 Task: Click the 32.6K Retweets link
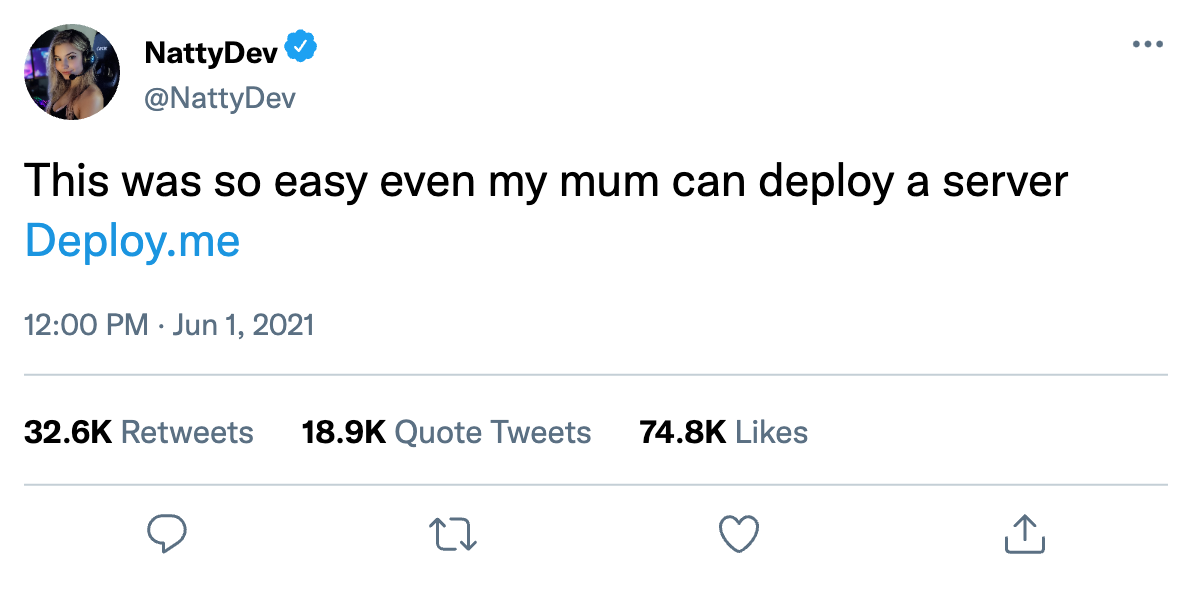pyautogui.click(x=138, y=432)
